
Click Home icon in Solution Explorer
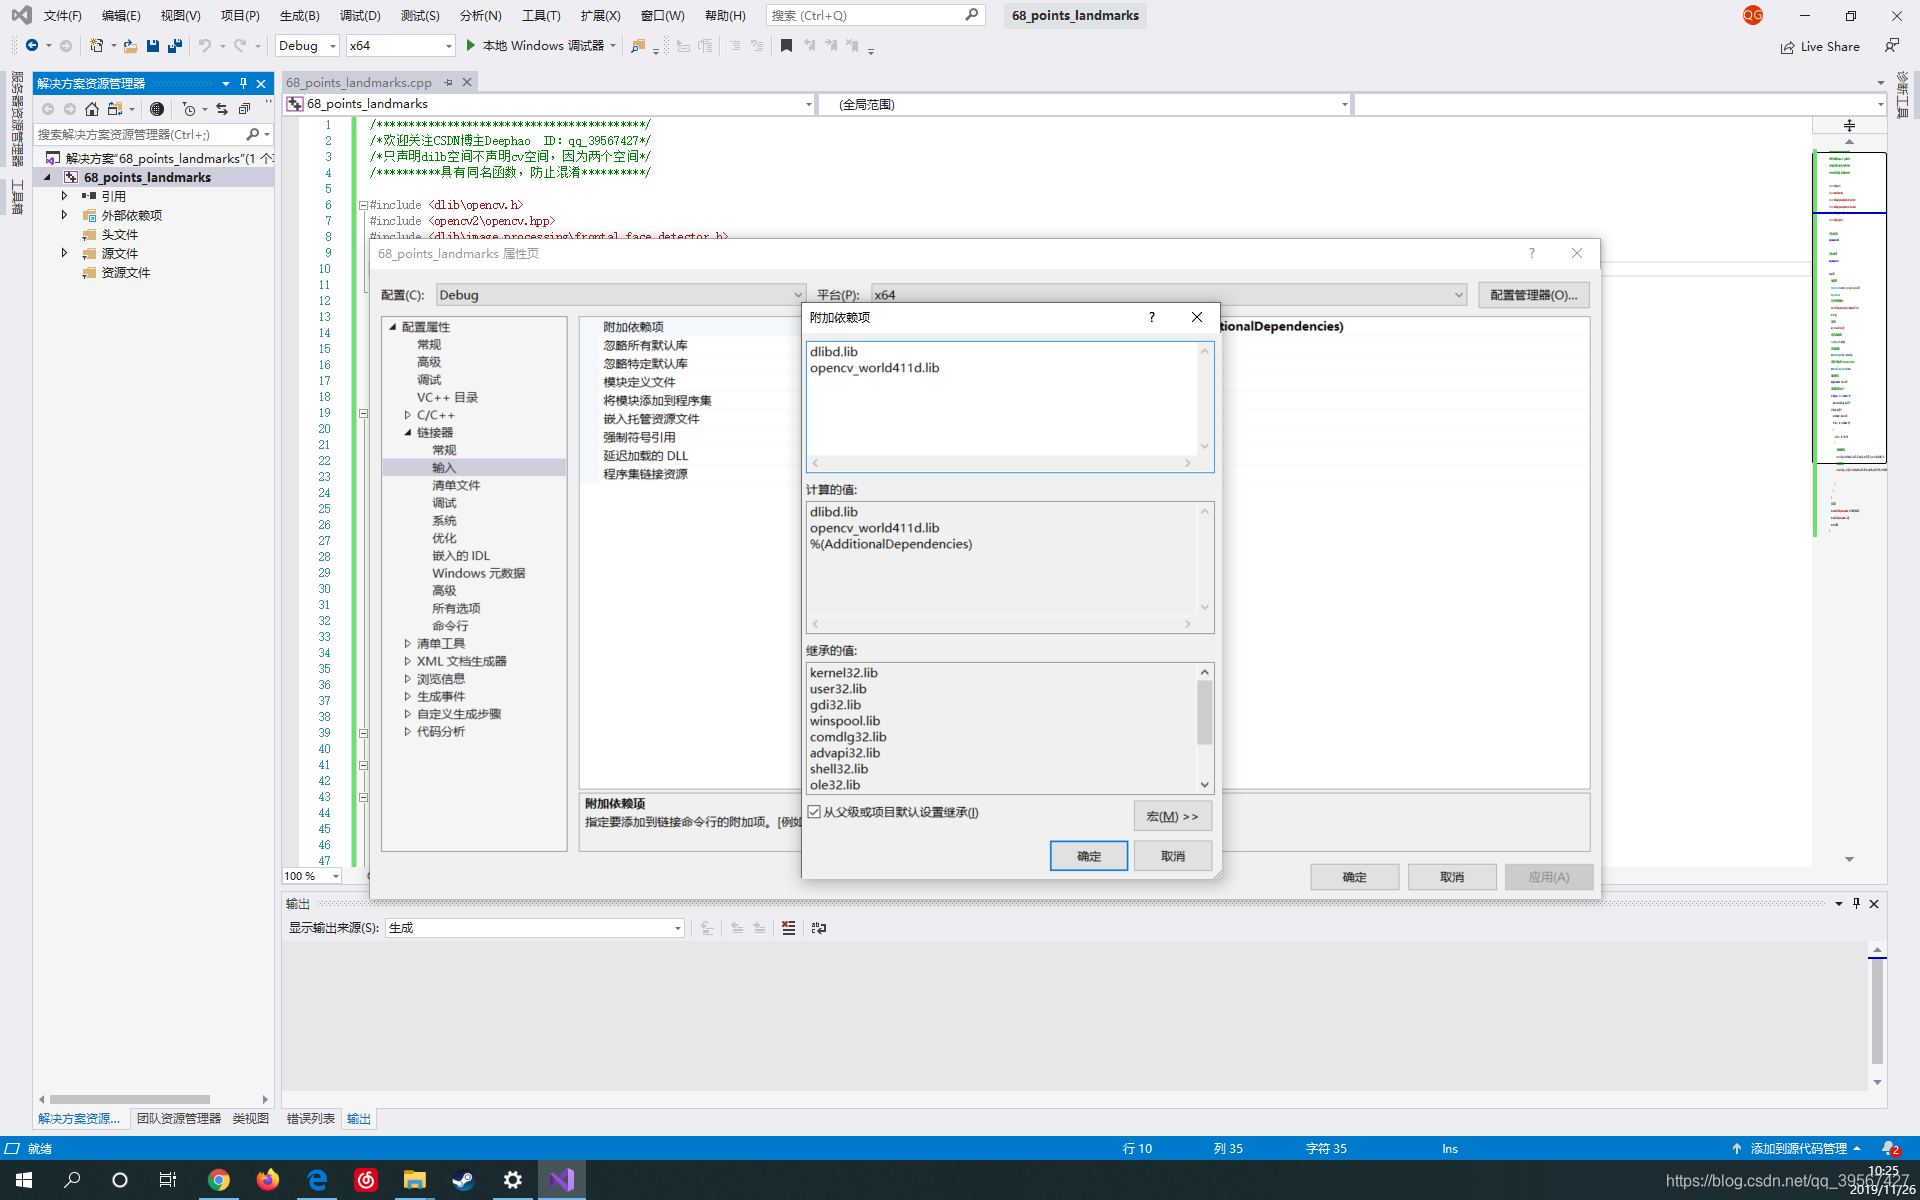[92, 109]
